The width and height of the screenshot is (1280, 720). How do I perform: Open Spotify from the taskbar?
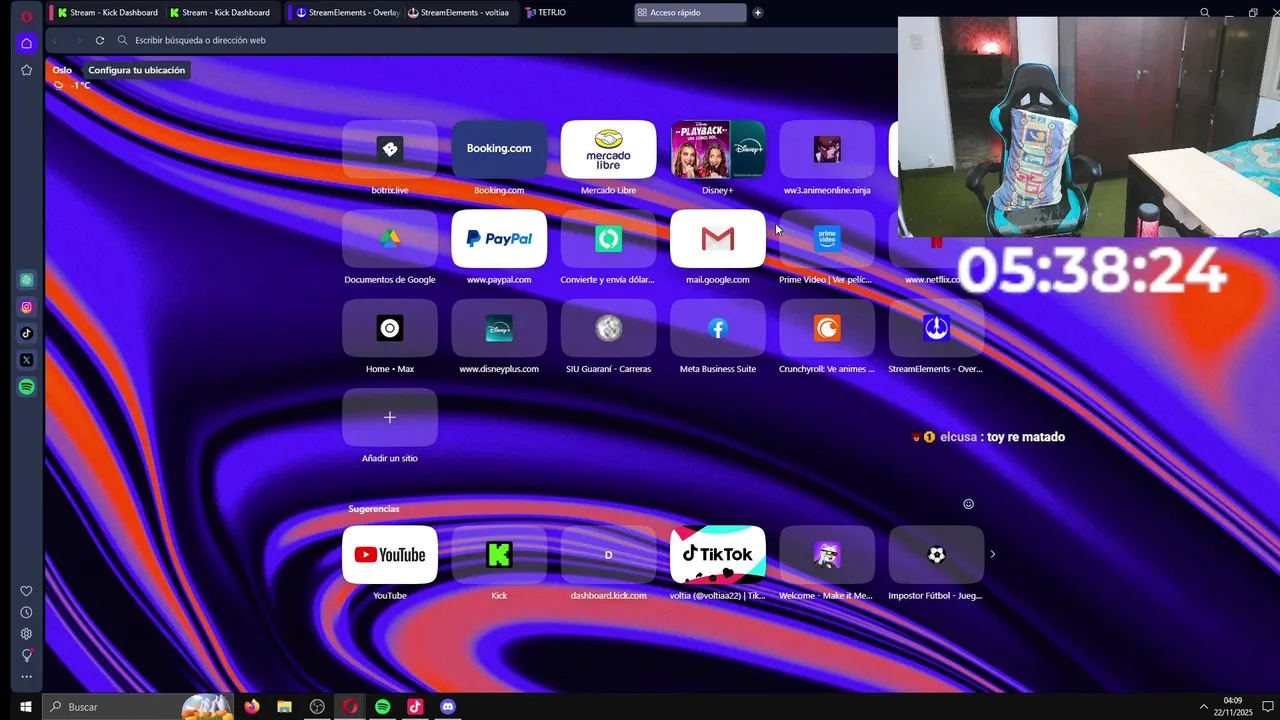382,707
